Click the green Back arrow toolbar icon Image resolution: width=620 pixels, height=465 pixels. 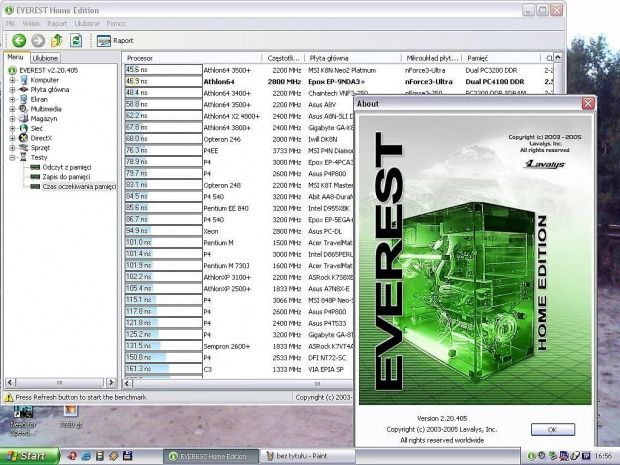click(x=19, y=41)
